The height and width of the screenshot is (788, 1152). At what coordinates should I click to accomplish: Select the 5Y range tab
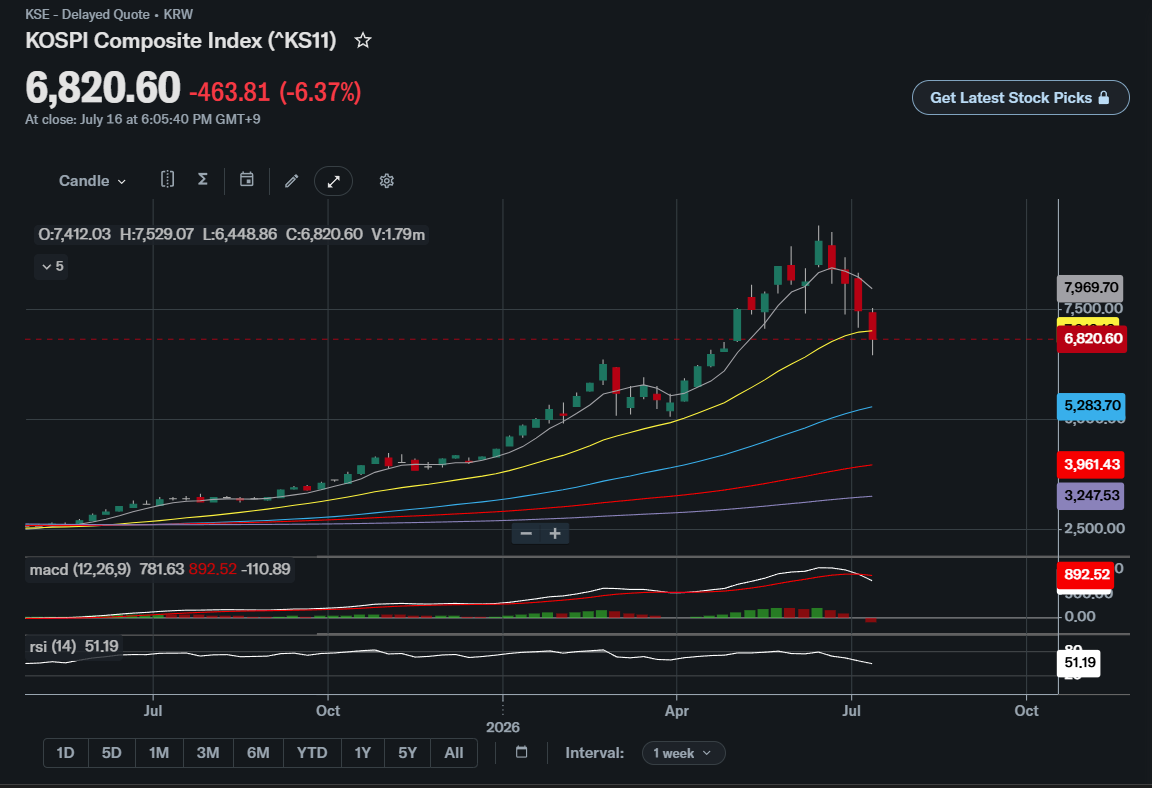coord(408,753)
